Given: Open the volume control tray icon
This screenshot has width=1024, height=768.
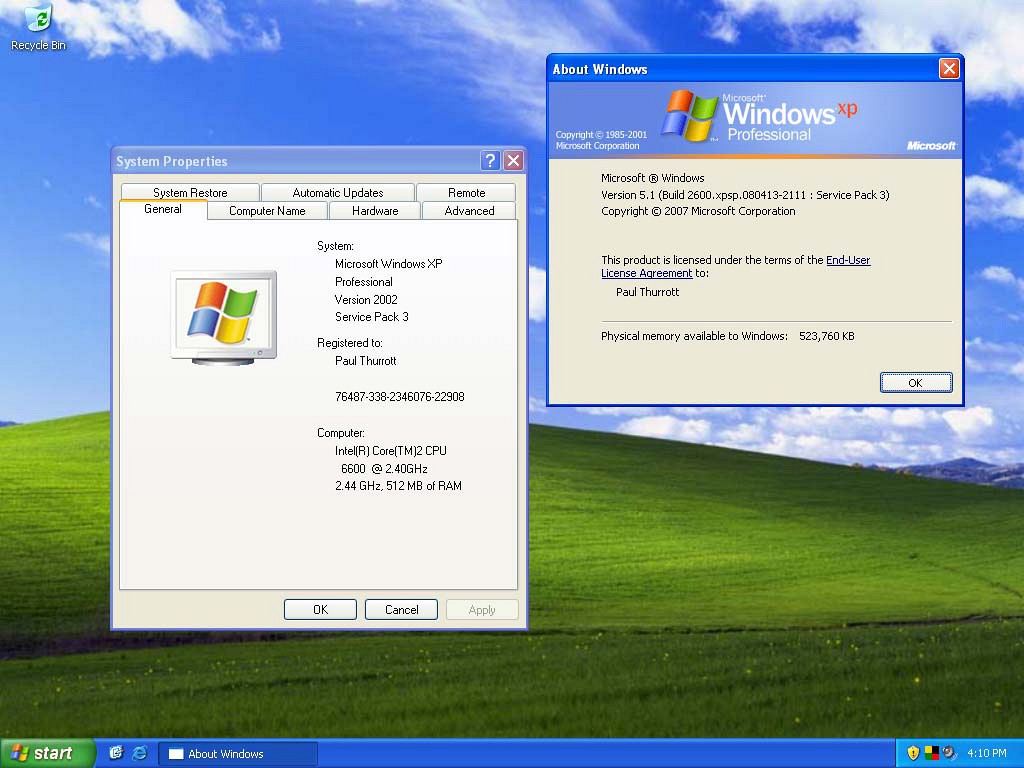Looking at the screenshot, I should tap(948, 753).
